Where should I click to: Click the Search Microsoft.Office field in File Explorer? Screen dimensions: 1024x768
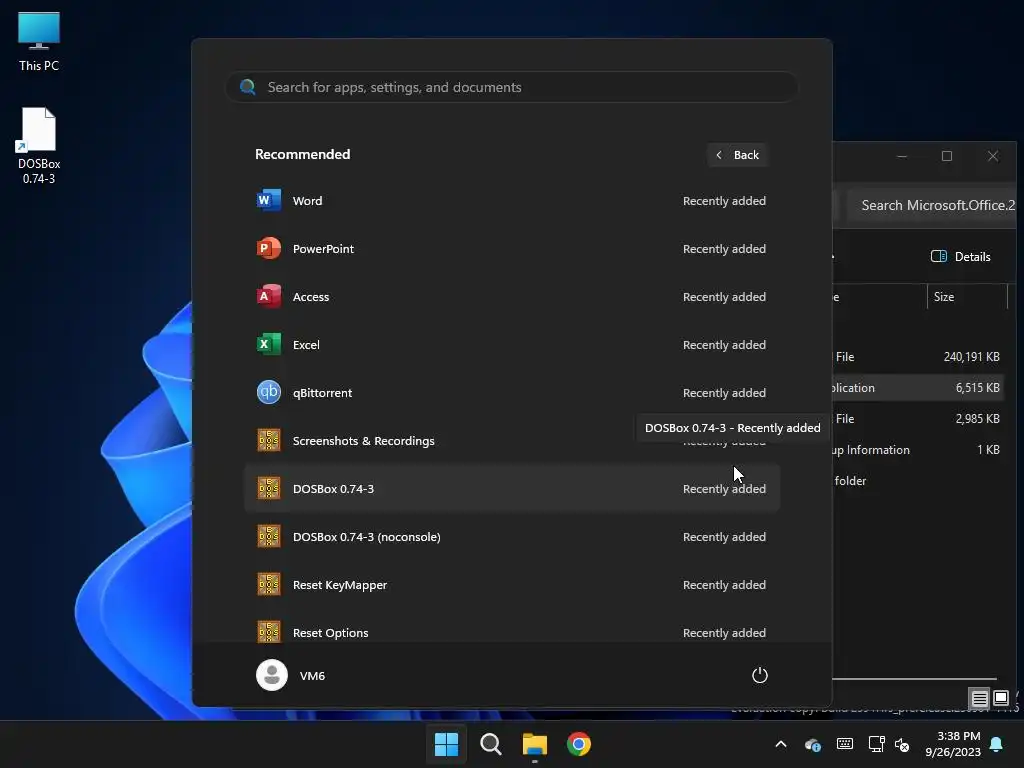click(933, 205)
